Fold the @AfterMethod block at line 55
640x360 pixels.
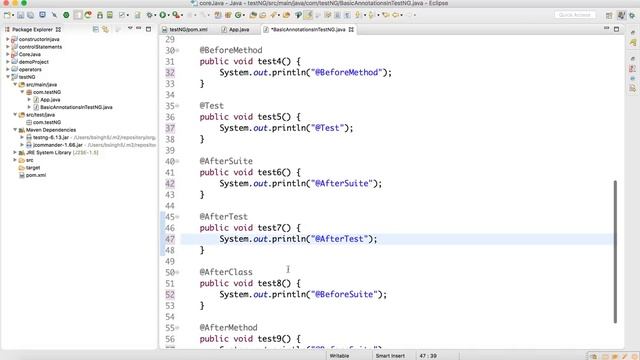[x=178, y=328]
